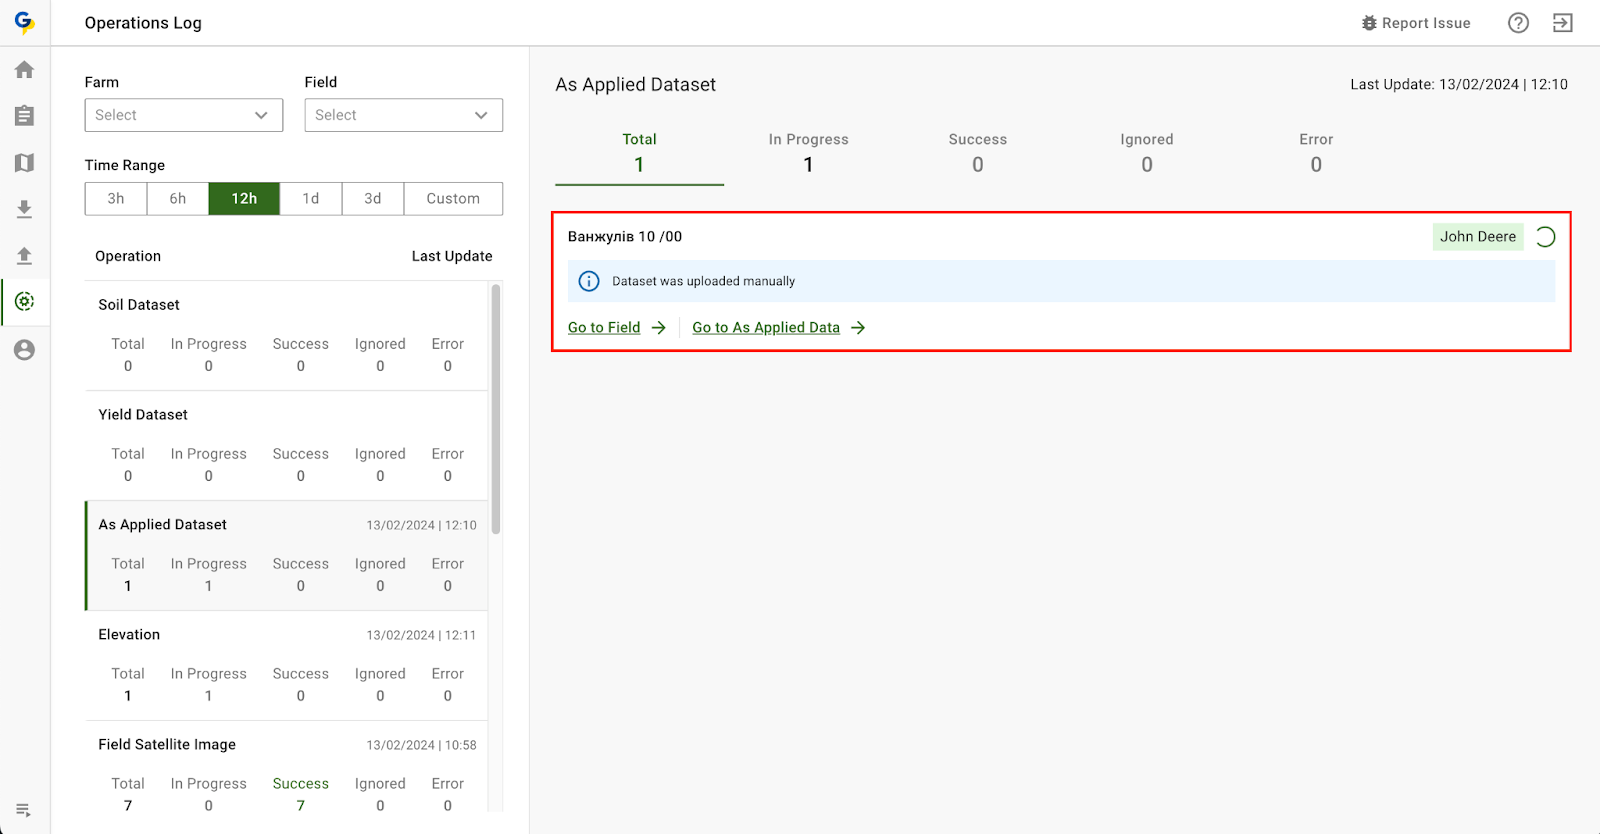Viewport: 1600px width, 834px height.
Task: Expand the sidebar menu at bottom left
Action: (24, 810)
